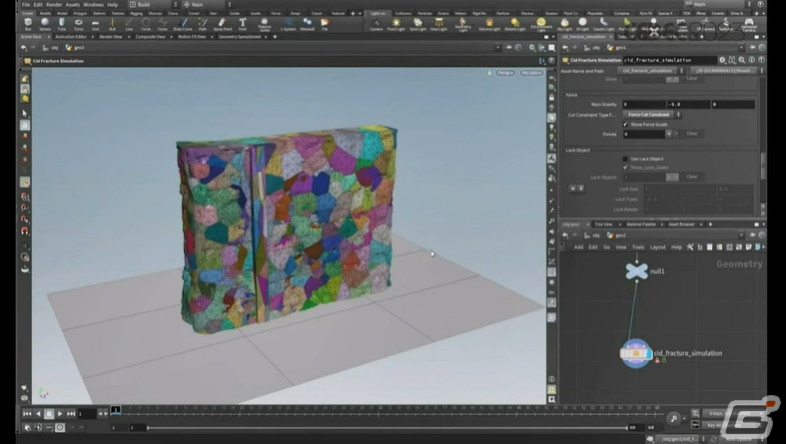The image size is (786, 444).
Task: Click the Main Gravity Y value field
Action: click(x=689, y=104)
